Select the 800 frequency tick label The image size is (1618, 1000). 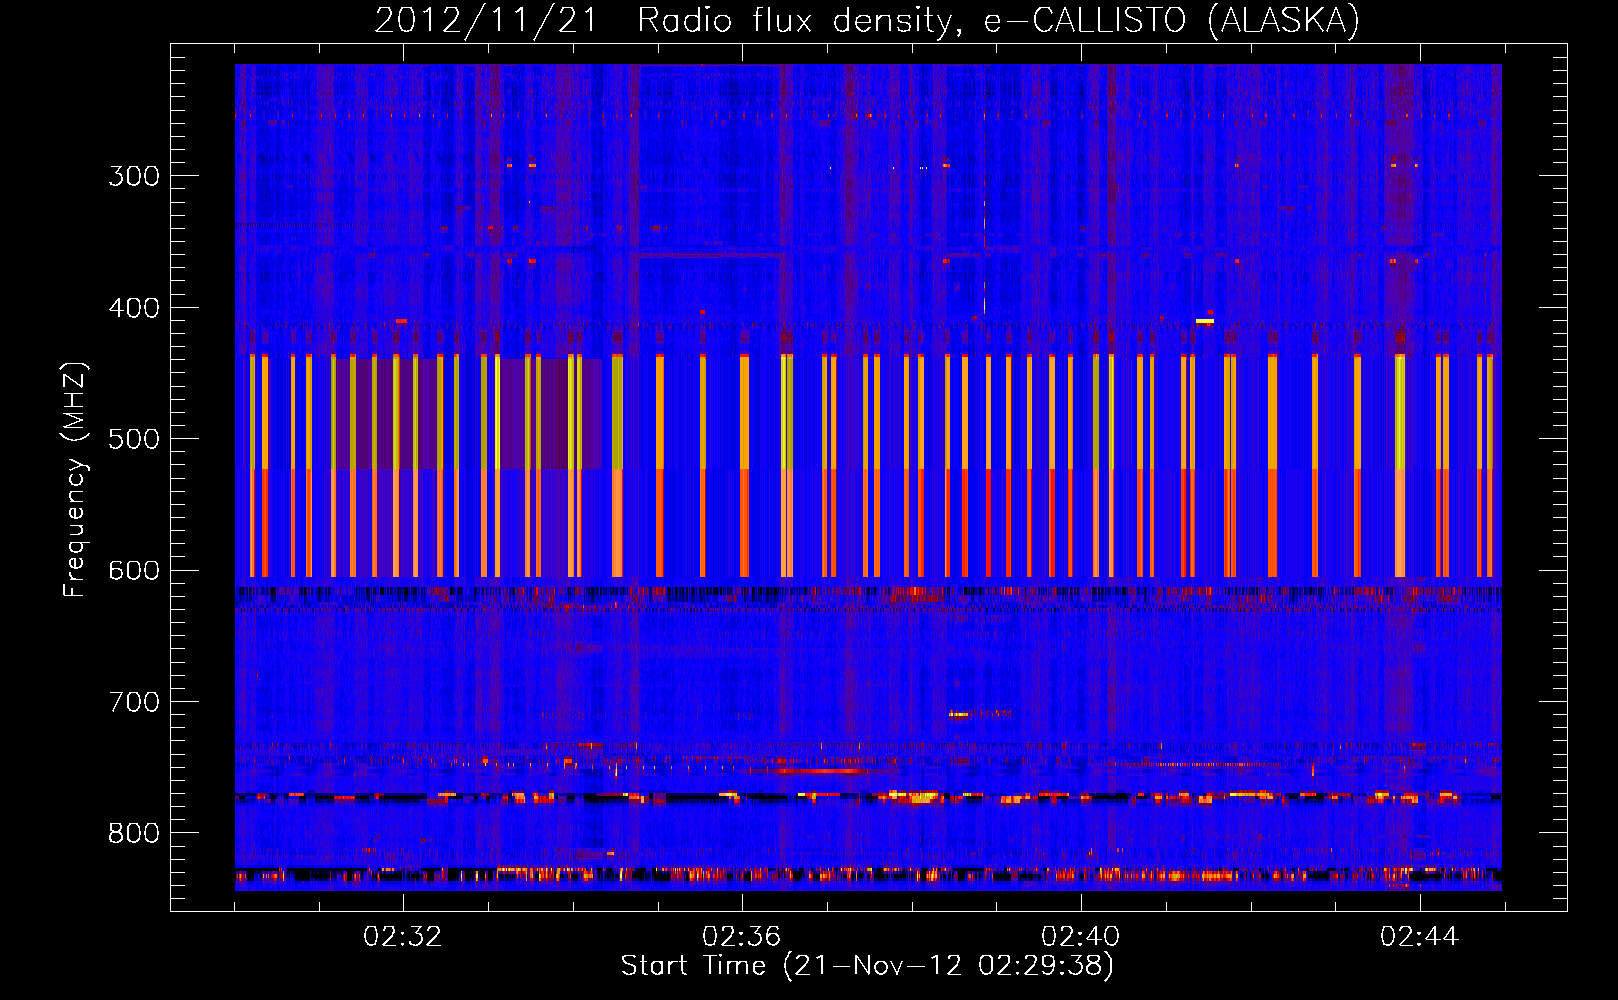[134, 834]
